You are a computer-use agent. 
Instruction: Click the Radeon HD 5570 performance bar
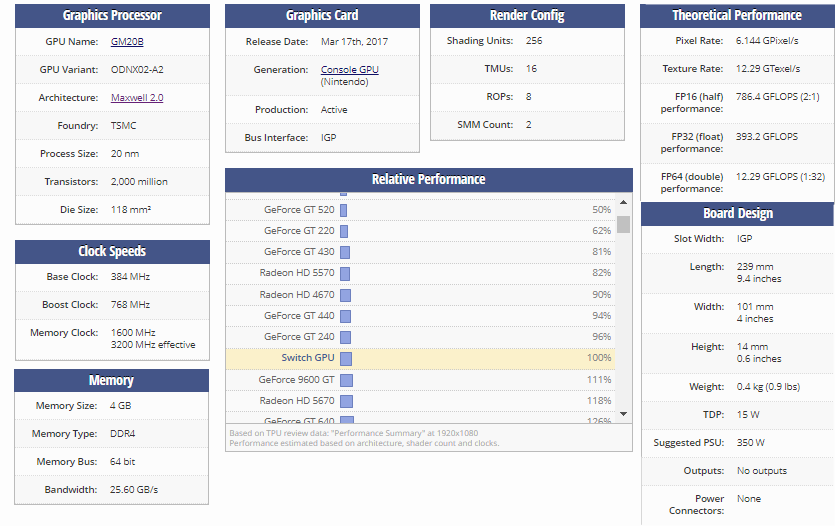(x=344, y=273)
